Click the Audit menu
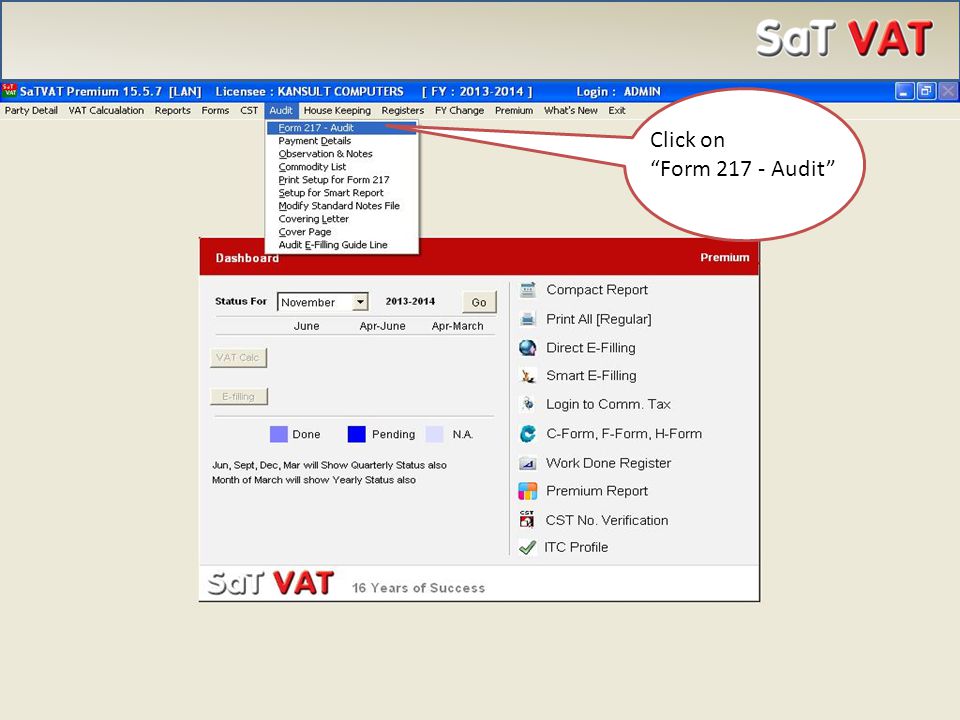This screenshot has height=720, width=960. [x=281, y=110]
